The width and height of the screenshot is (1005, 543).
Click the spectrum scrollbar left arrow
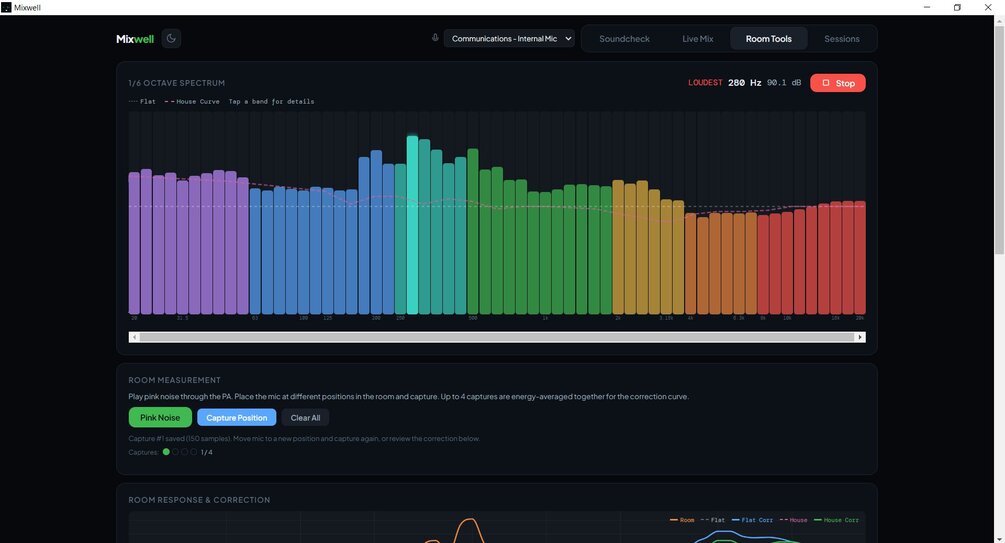pyautogui.click(x=134, y=337)
